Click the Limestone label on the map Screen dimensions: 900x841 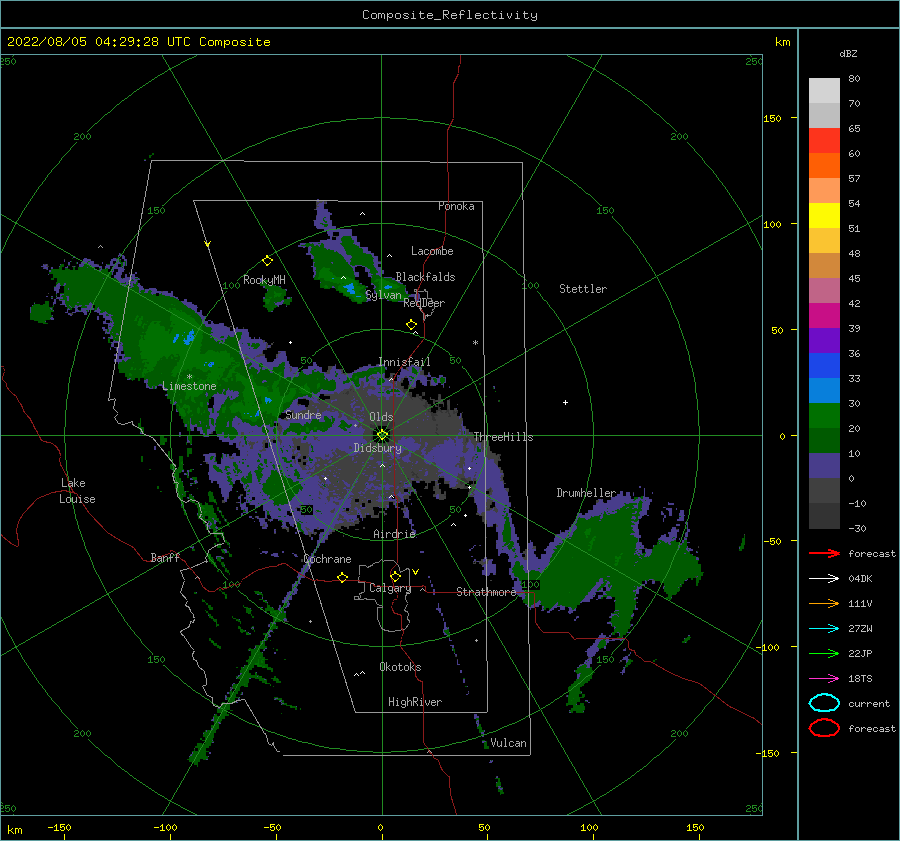(189, 386)
